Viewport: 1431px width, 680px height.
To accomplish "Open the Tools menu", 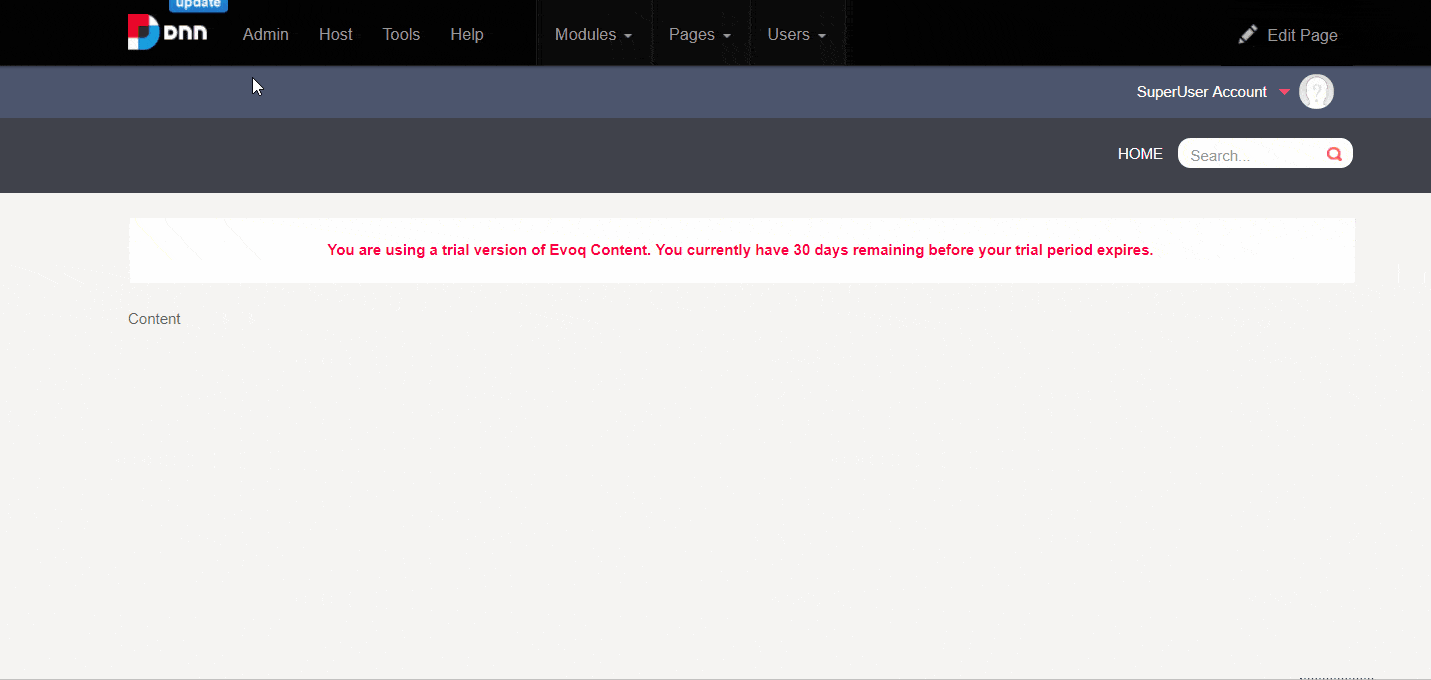I will [401, 34].
